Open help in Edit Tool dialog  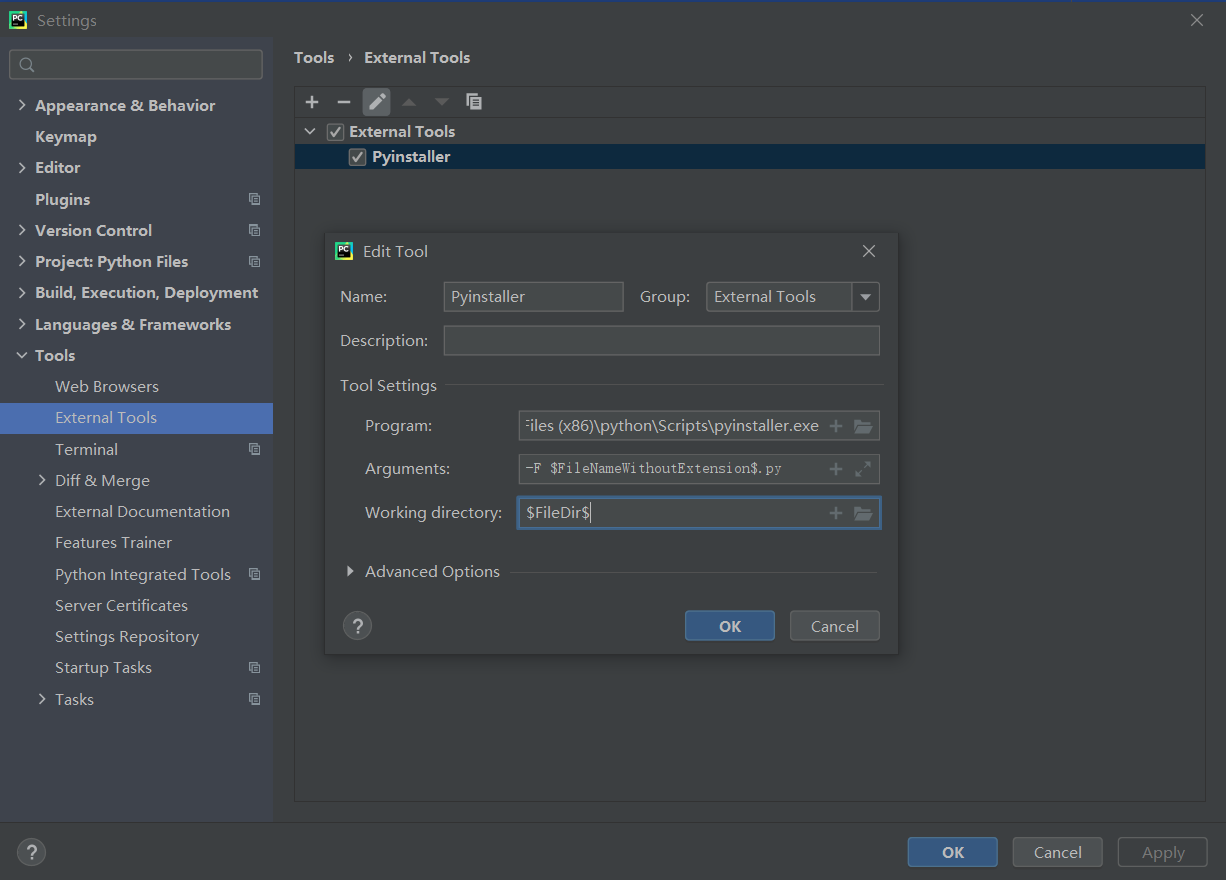(x=357, y=626)
